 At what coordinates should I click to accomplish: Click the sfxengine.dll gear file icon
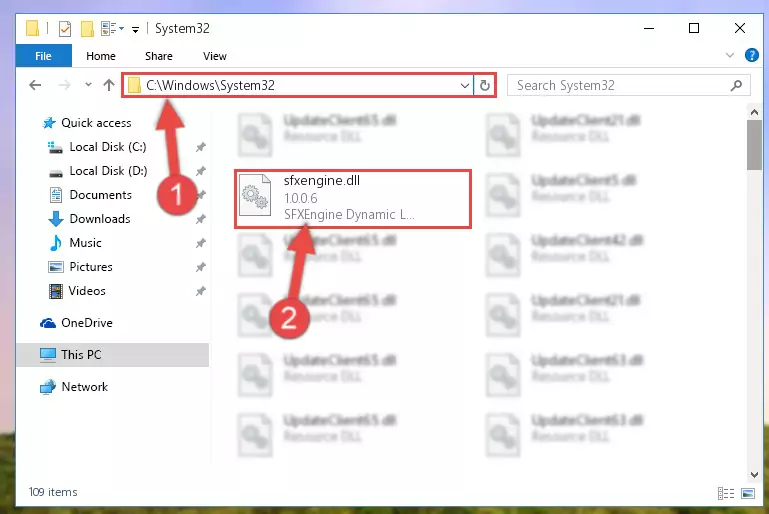pos(255,195)
